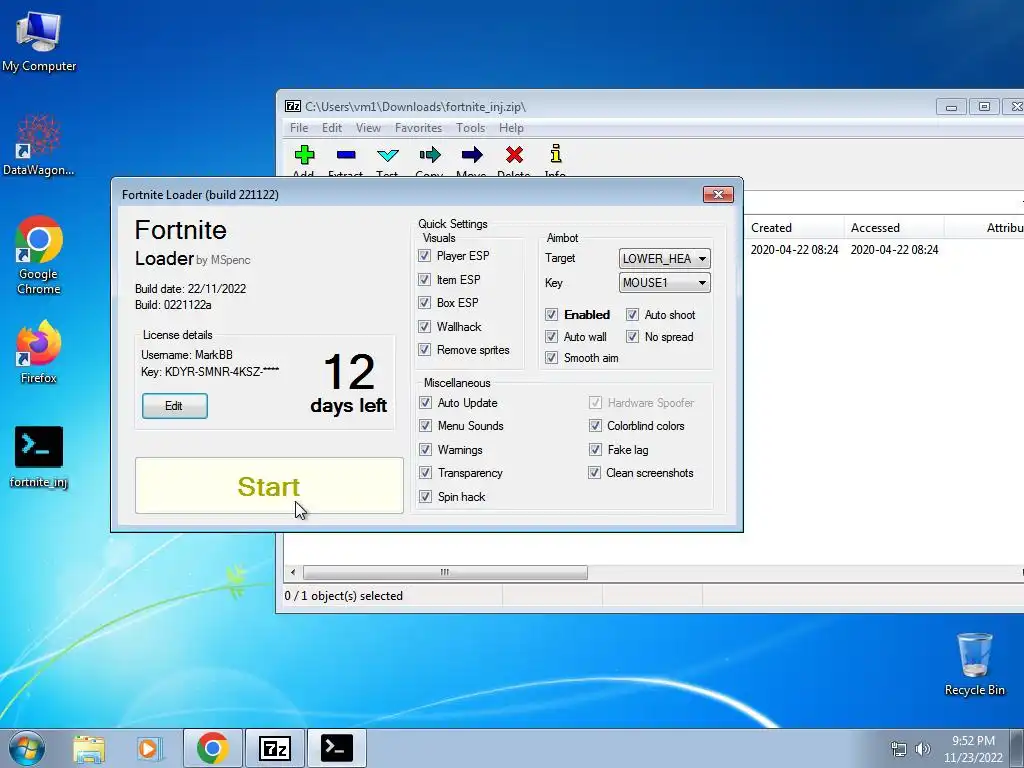Toggle the Smooth aim checkbox

pos(551,357)
